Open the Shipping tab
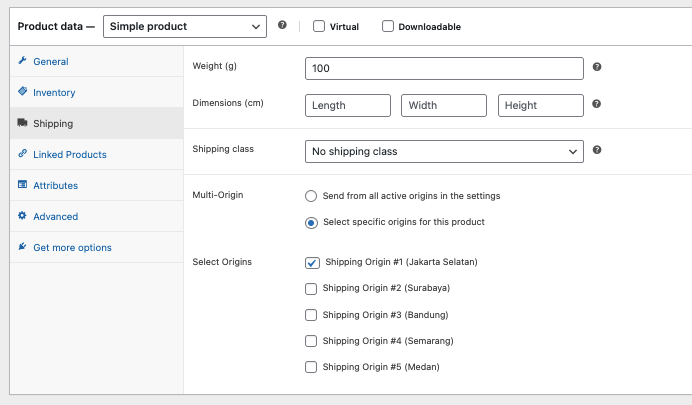 point(53,123)
